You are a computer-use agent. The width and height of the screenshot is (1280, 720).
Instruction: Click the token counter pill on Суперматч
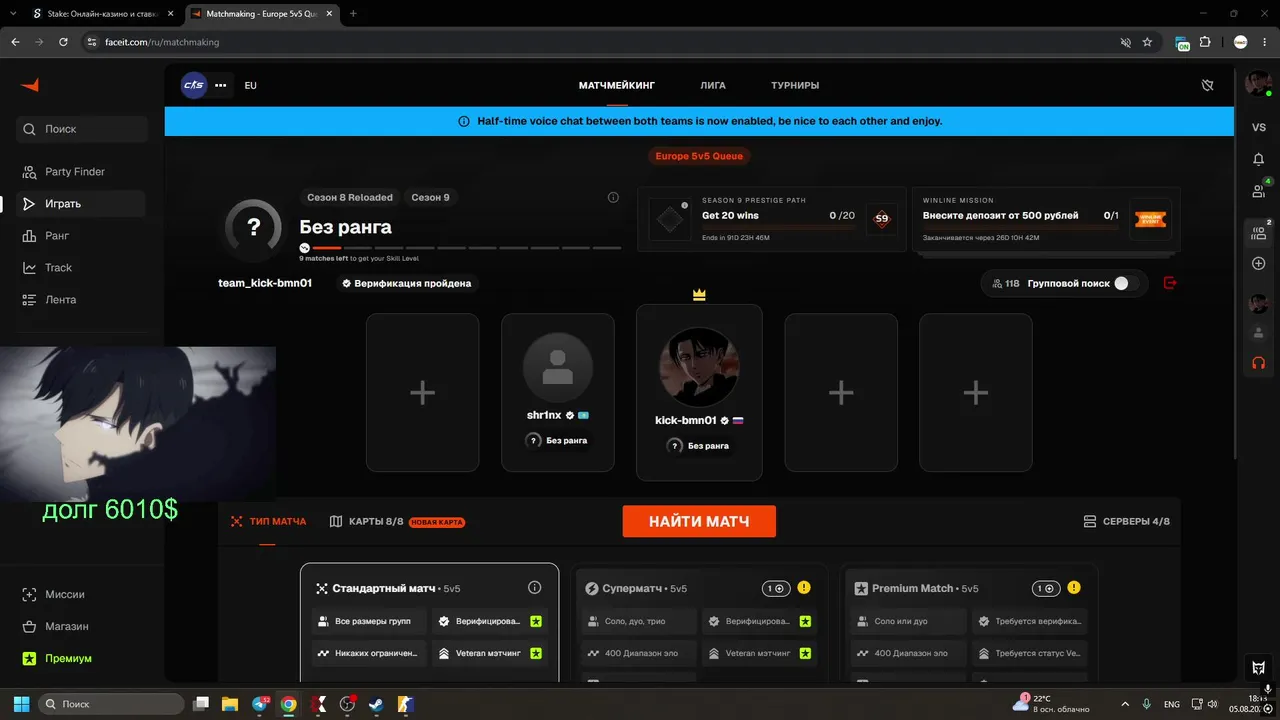pyautogui.click(x=776, y=588)
